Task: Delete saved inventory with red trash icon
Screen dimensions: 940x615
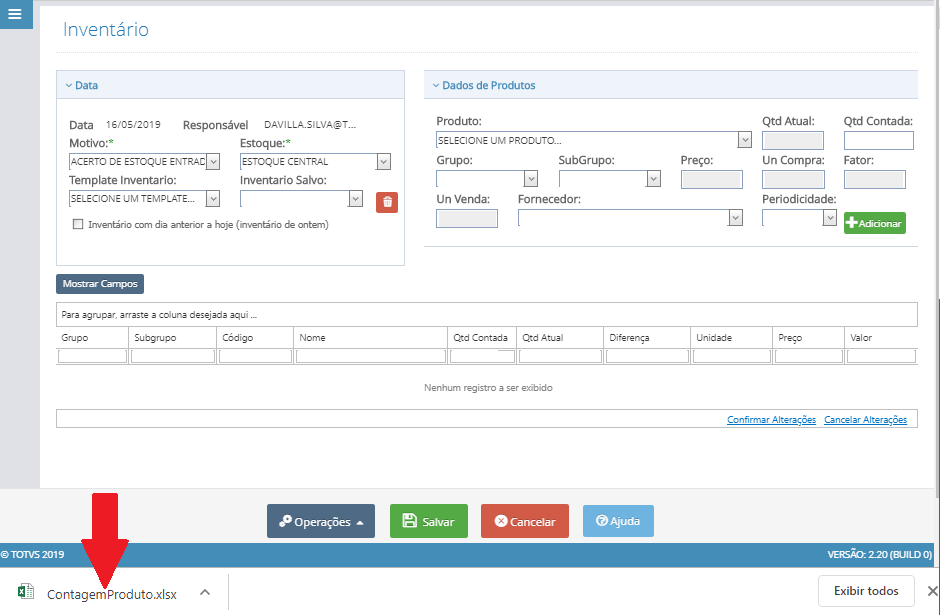Action: click(x=387, y=202)
